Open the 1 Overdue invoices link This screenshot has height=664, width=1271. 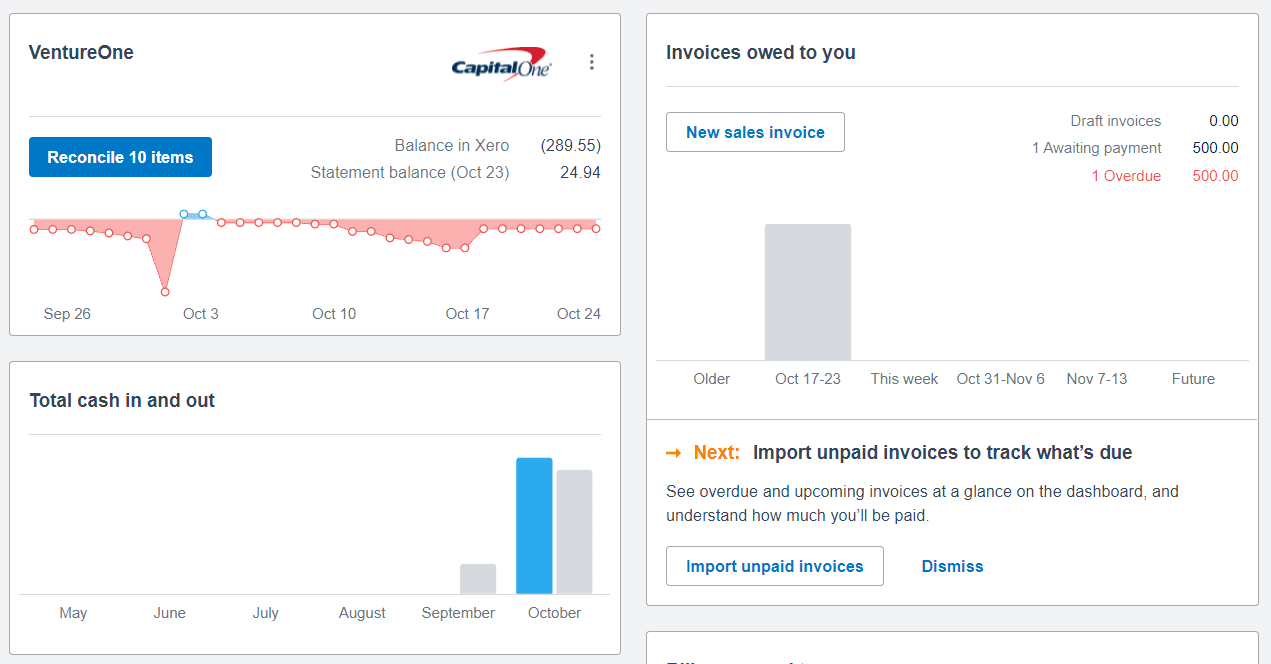click(x=1126, y=176)
